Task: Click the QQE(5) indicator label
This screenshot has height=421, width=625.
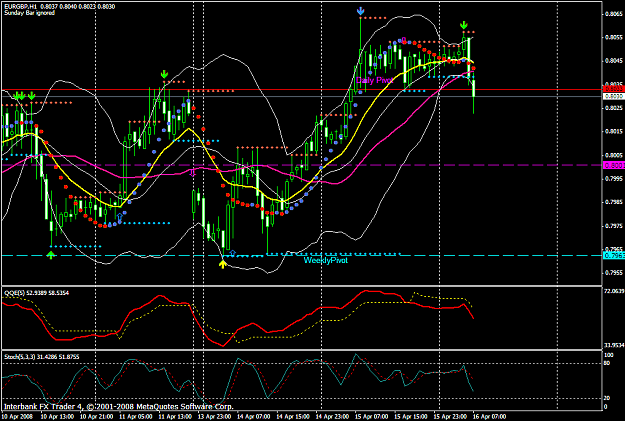Action: [14, 293]
